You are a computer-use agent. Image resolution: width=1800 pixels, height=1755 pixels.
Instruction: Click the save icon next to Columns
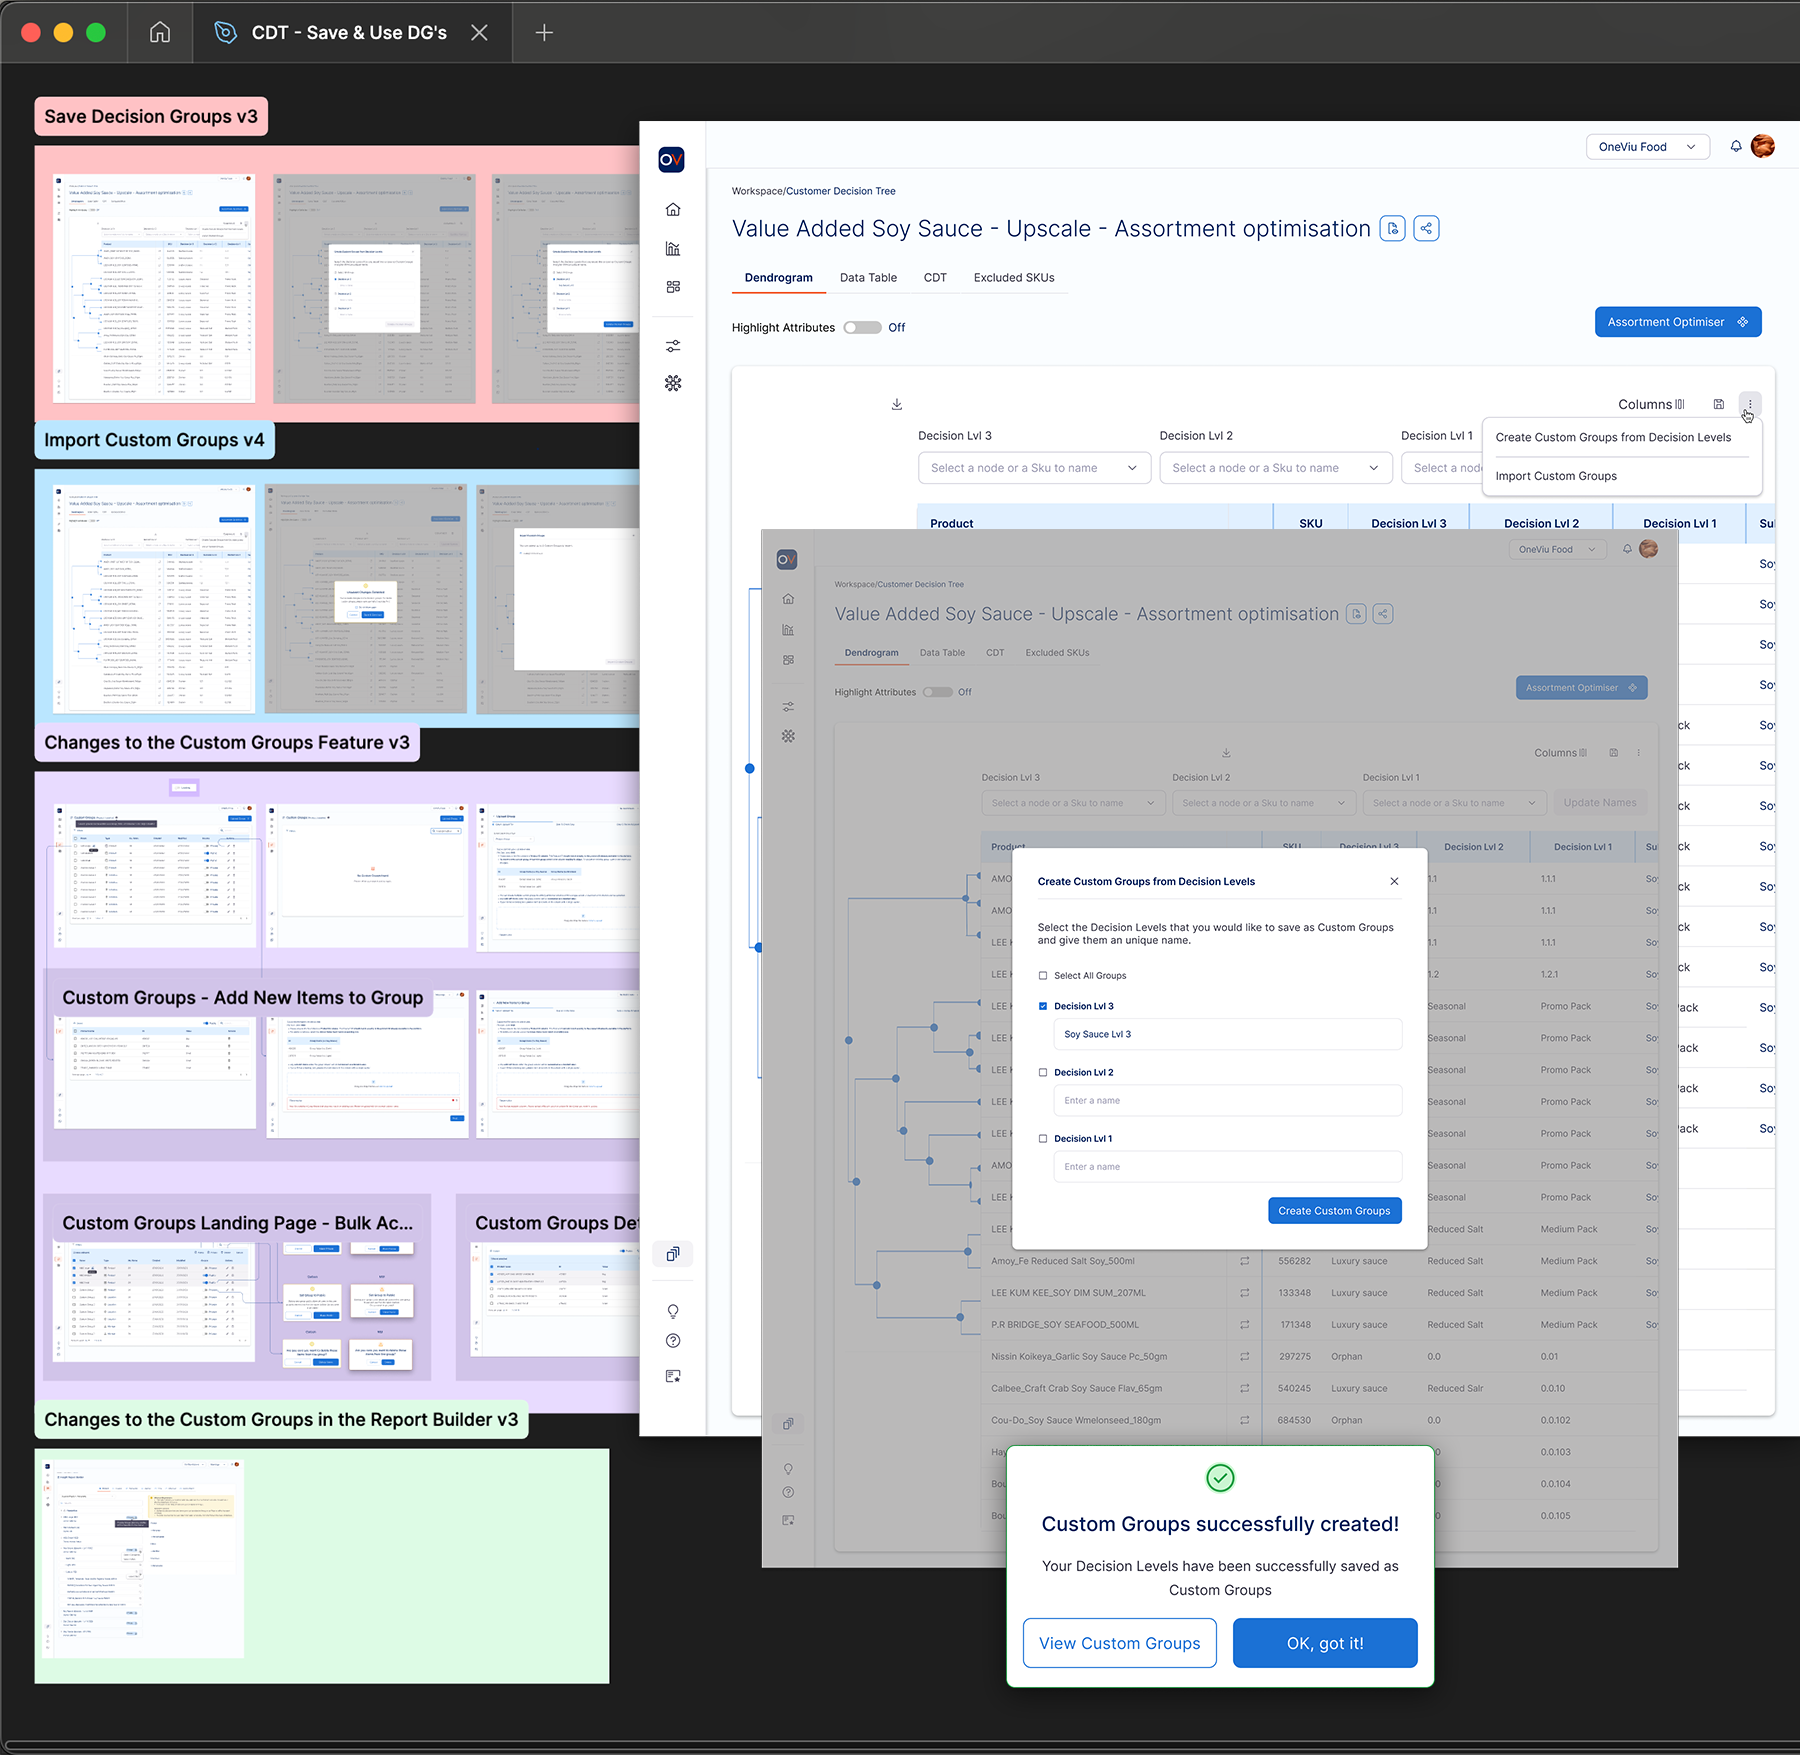pos(1718,405)
